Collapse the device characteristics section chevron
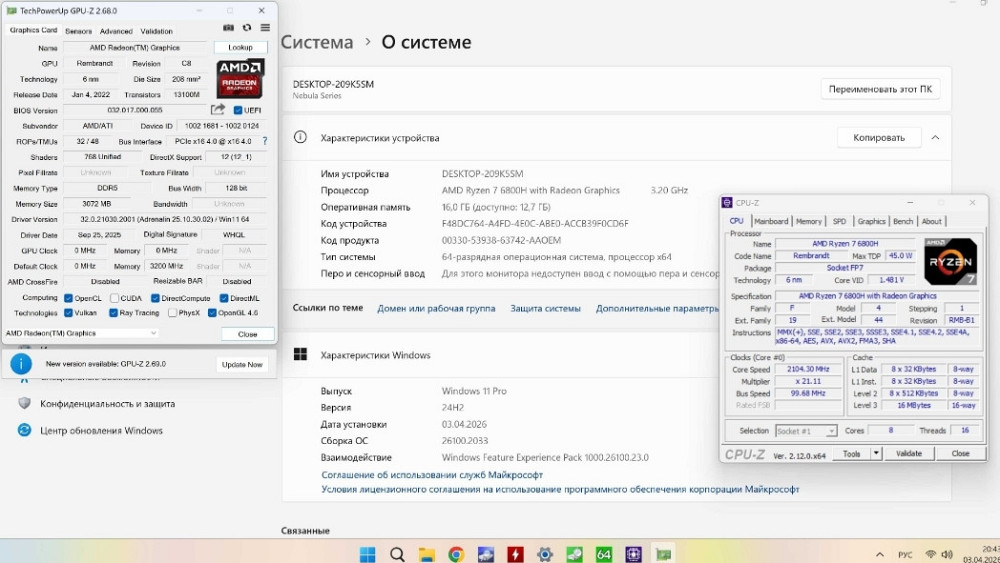The width and height of the screenshot is (1000, 563). coord(935,138)
